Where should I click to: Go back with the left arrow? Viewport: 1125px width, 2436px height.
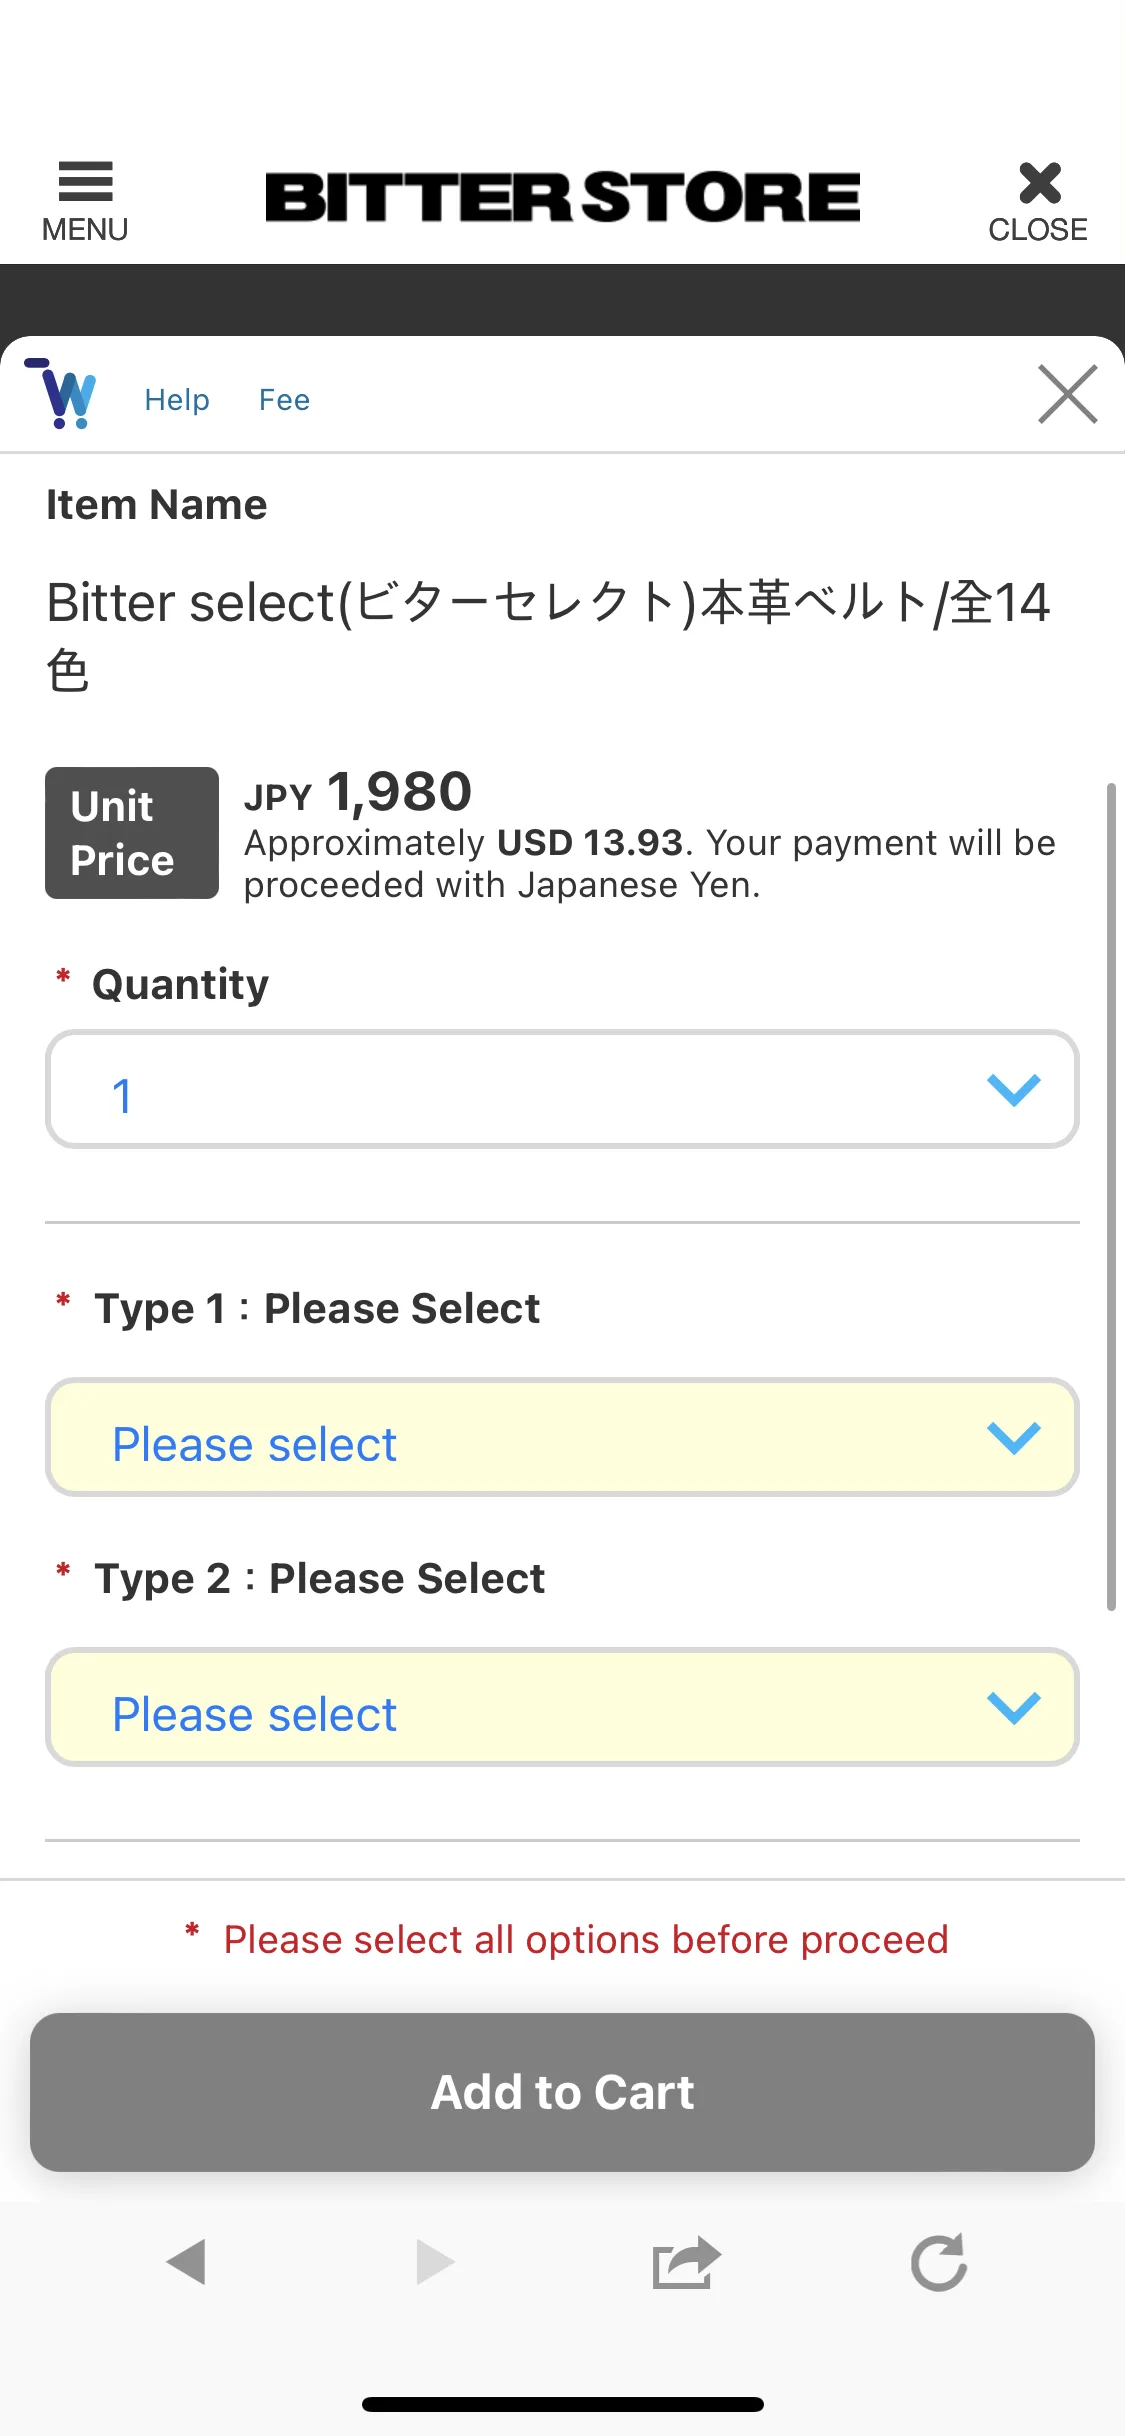(x=187, y=2262)
